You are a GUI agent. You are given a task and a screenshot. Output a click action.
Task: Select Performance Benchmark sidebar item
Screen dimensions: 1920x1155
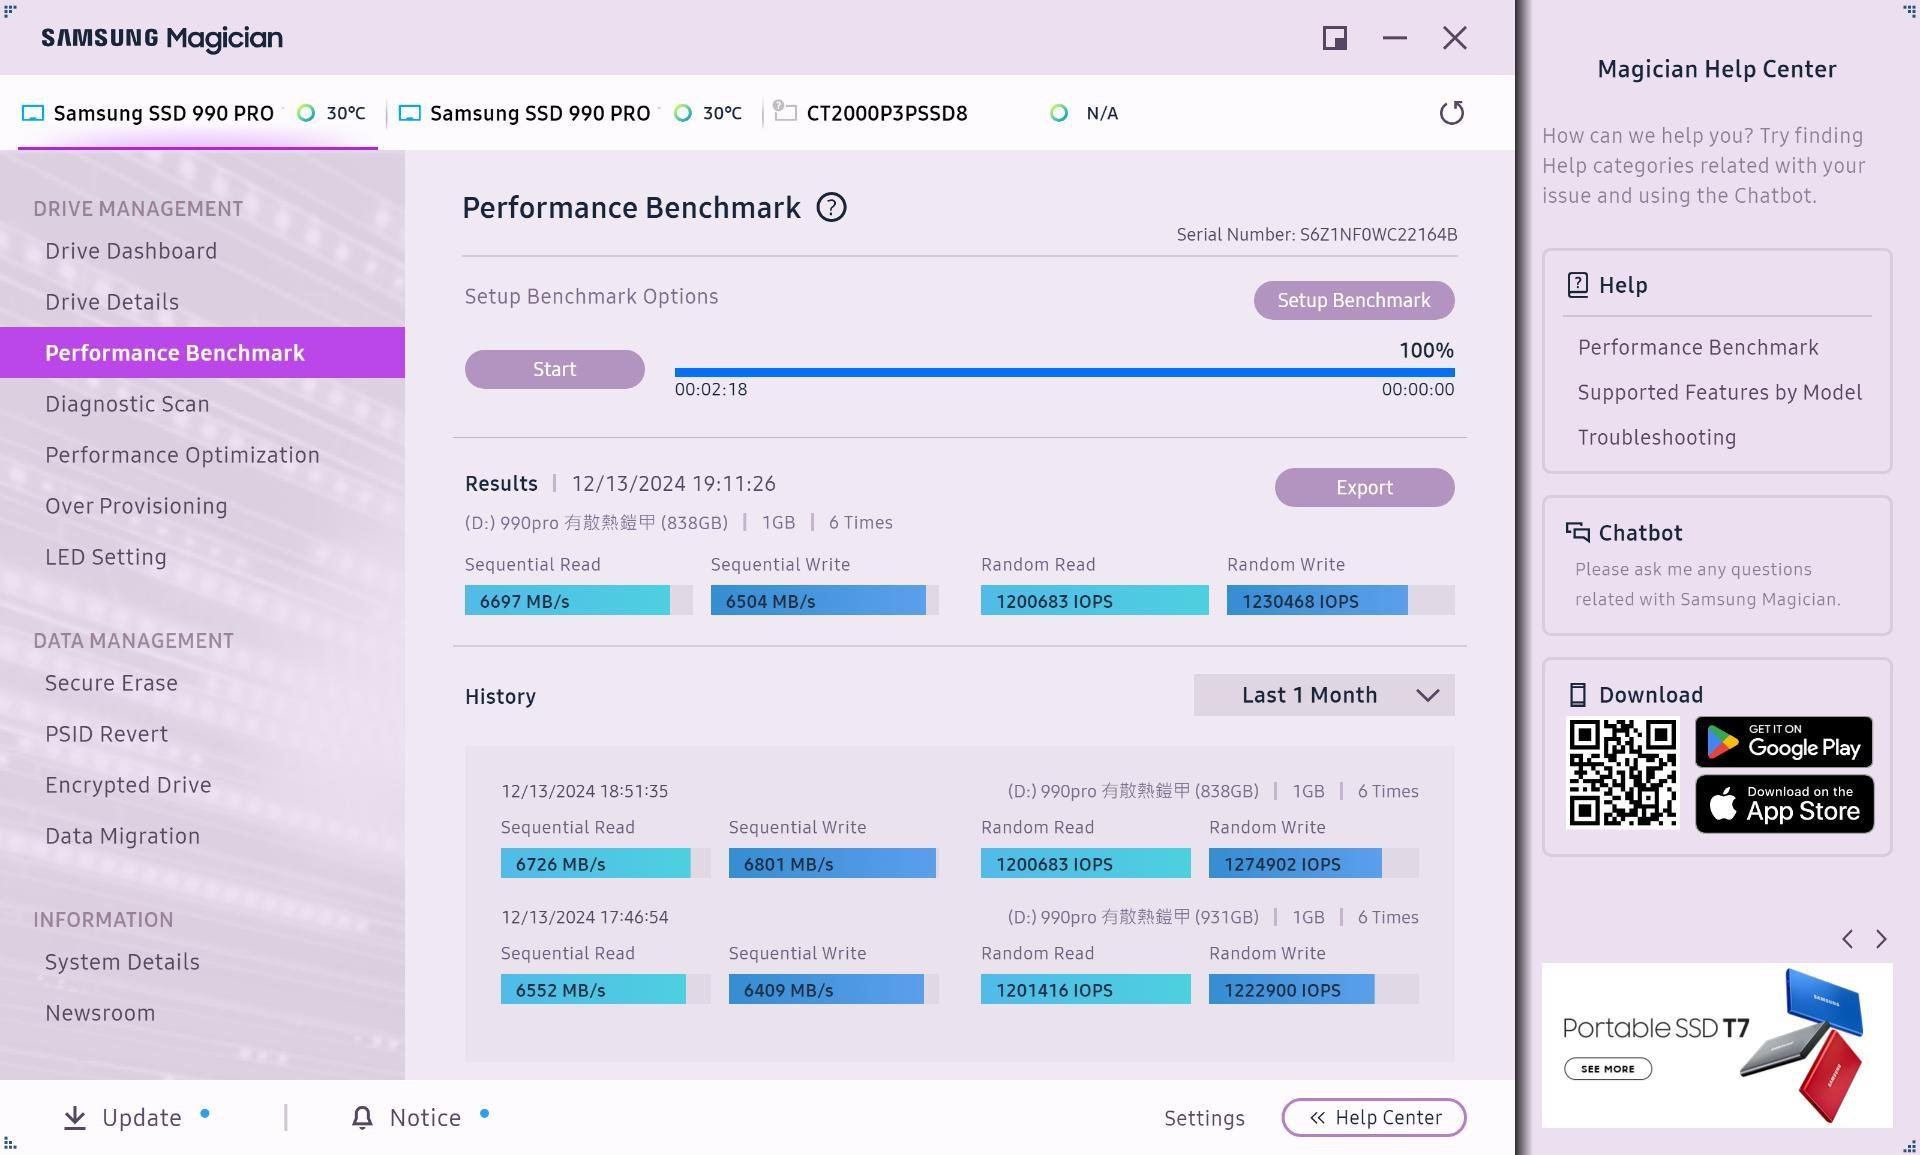[202, 353]
